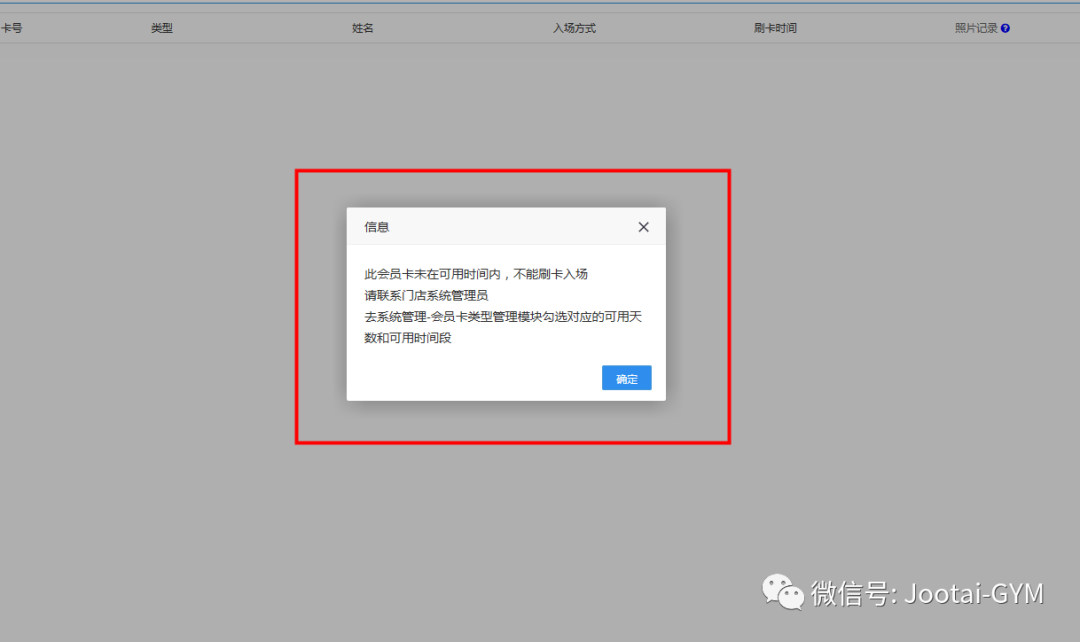Confirm the dialog with the 确定 button
Image resolution: width=1080 pixels, height=642 pixels.
click(626, 378)
